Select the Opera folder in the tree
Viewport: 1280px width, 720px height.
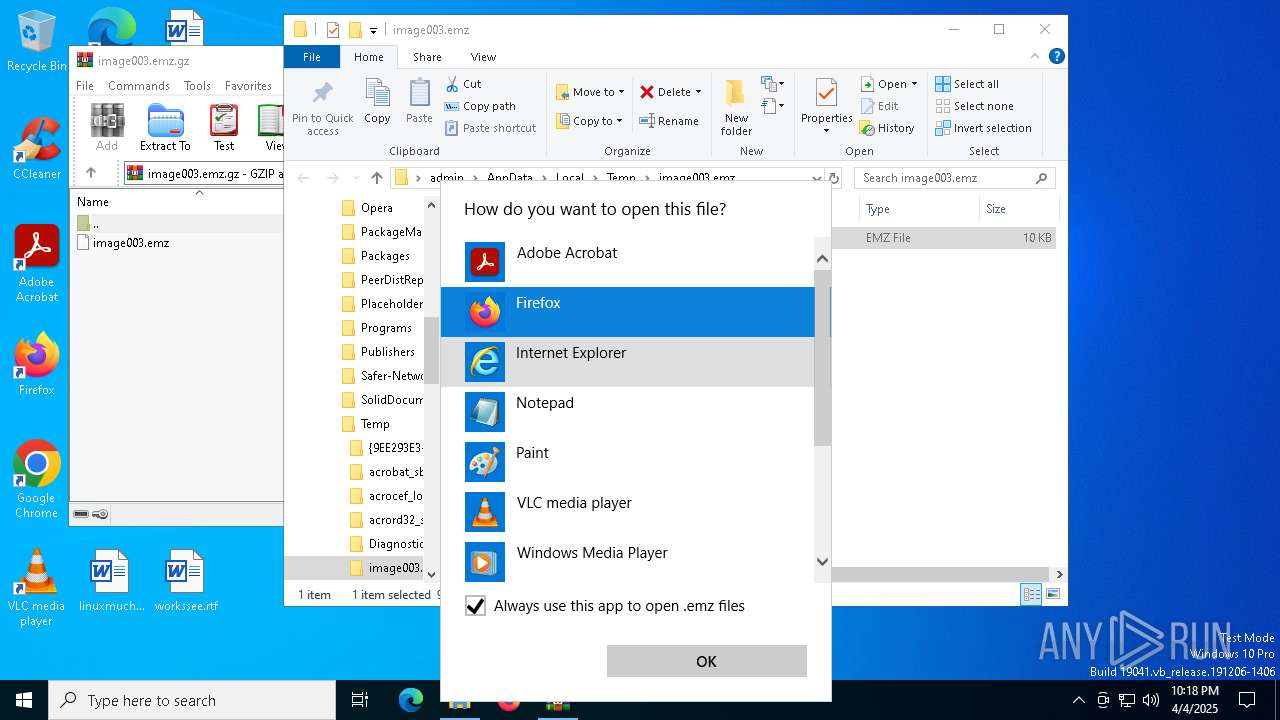tap(367, 208)
